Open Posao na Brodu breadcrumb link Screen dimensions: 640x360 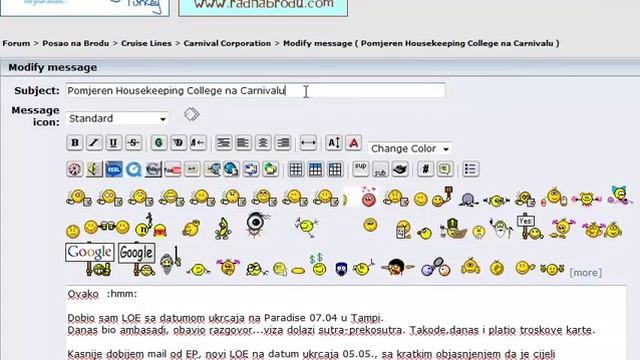(x=76, y=43)
